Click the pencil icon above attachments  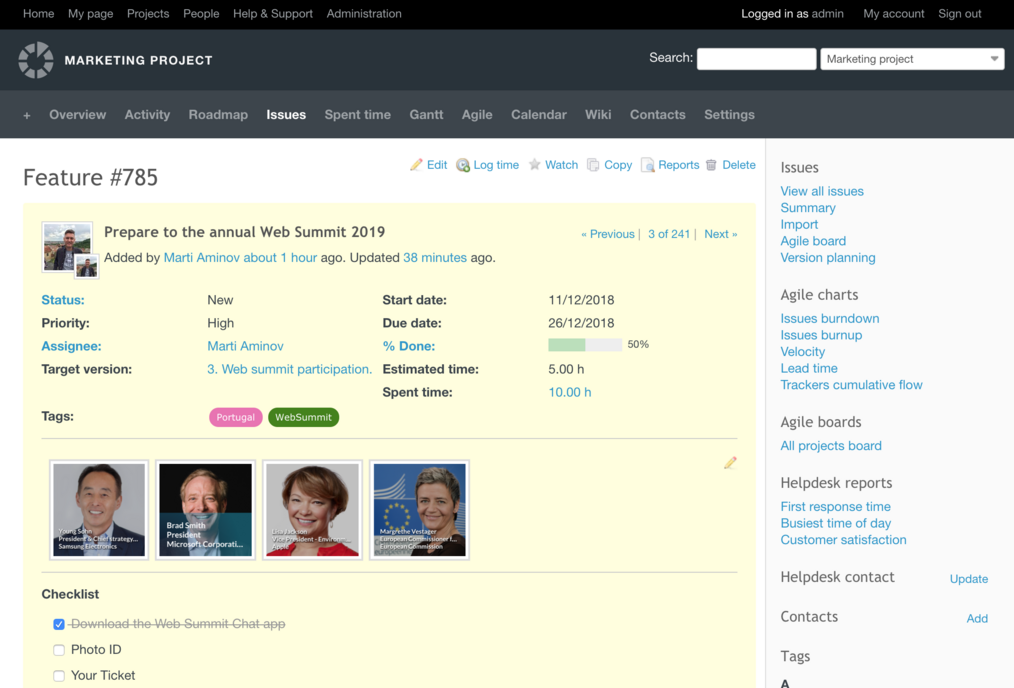point(730,463)
